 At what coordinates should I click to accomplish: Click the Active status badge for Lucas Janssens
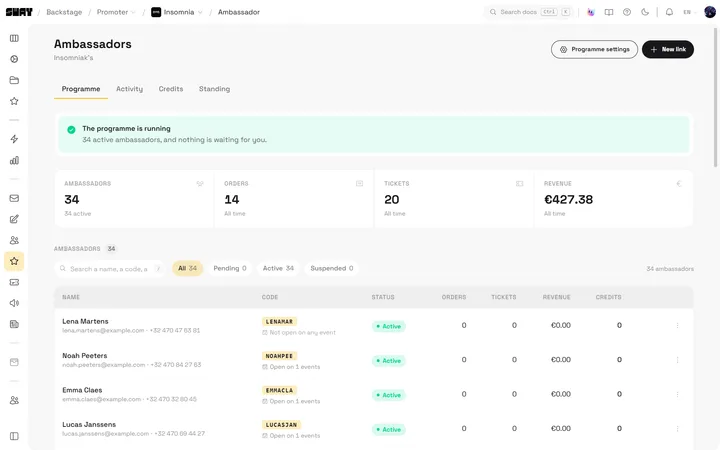(x=388, y=429)
